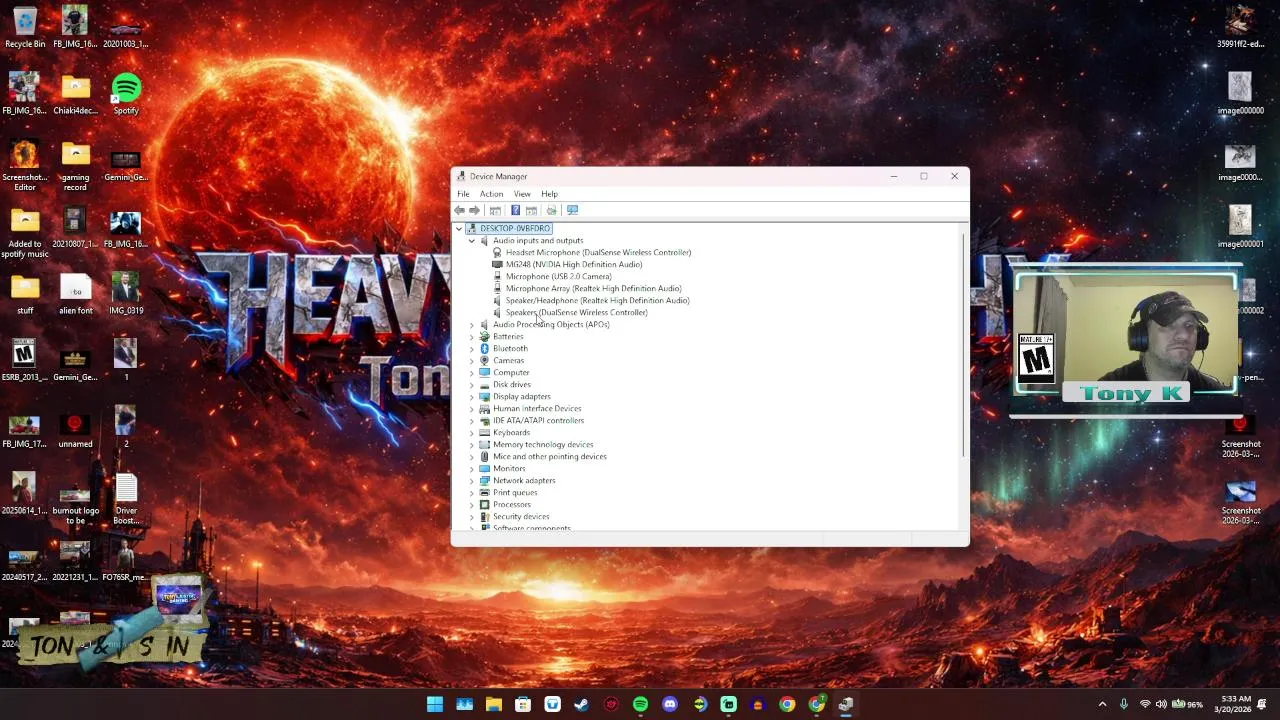Select Microphone Array (Realtek High Definition Audio)
The image size is (1280, 720).
click(x=593, y=289)
